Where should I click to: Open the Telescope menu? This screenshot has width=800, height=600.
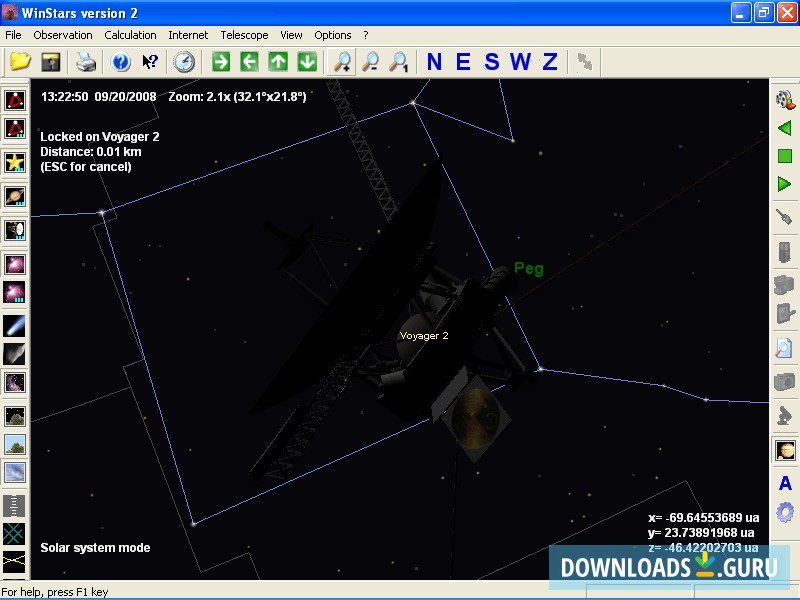point(244,34)
